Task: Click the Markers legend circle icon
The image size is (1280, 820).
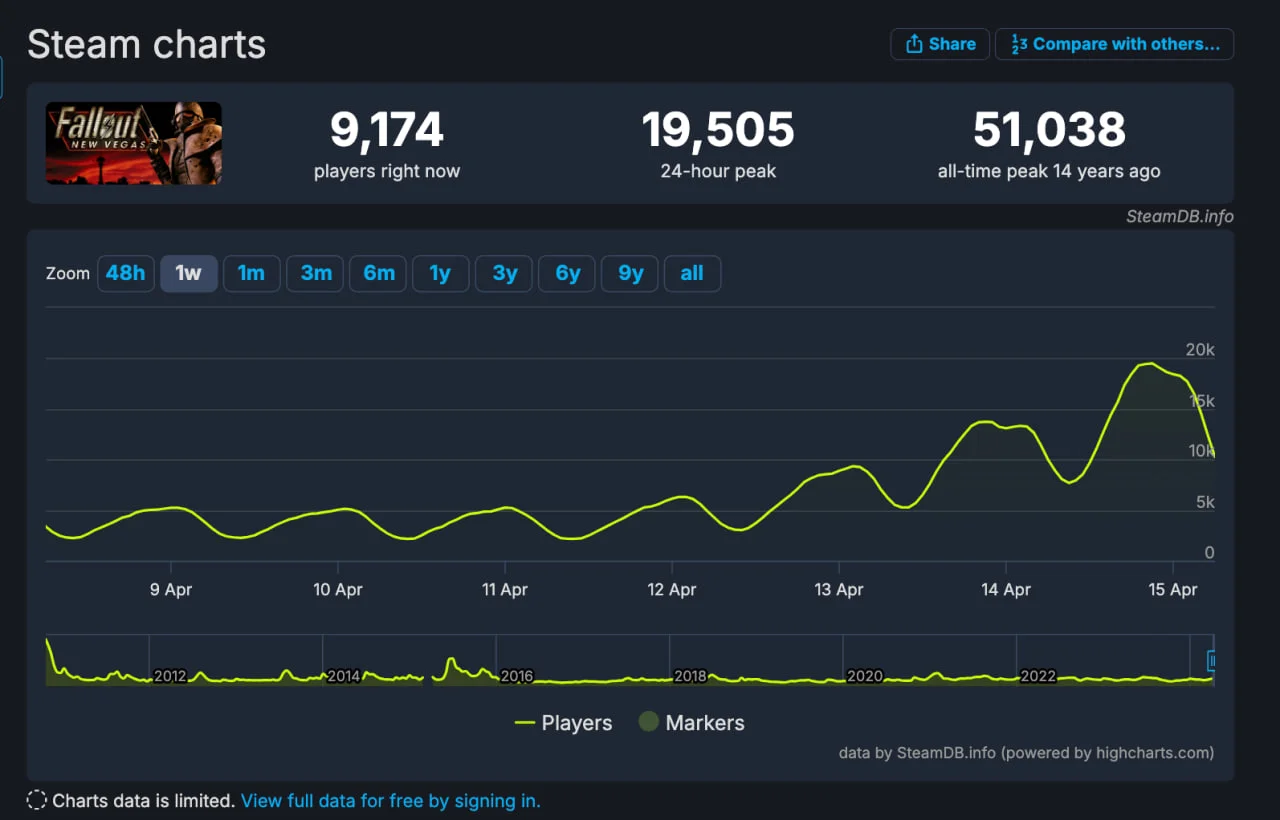Action: point(649,721)
